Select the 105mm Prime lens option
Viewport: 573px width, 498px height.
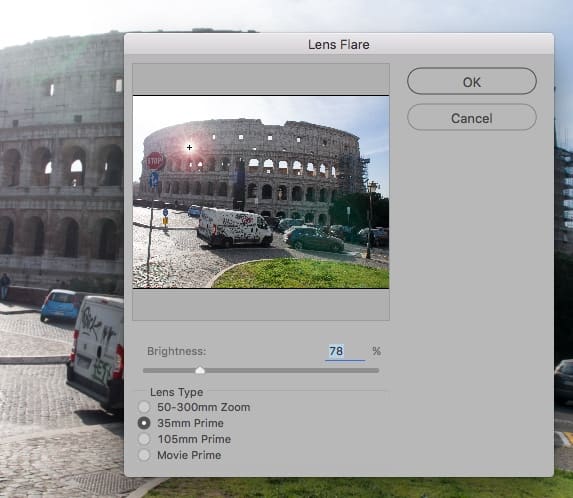point(144,439)
